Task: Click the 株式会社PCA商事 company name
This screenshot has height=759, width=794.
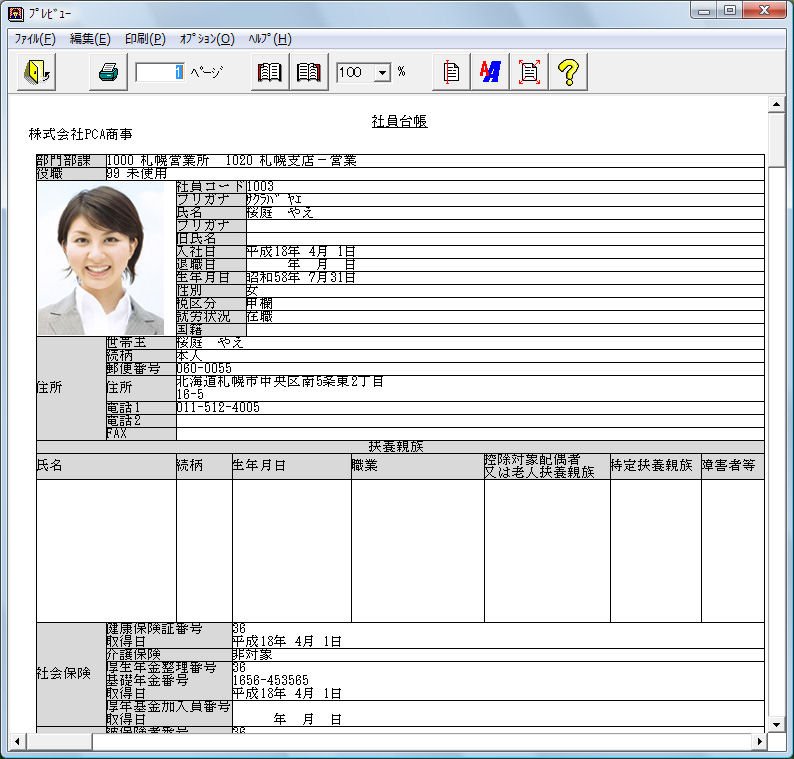Action: (81, 134)
